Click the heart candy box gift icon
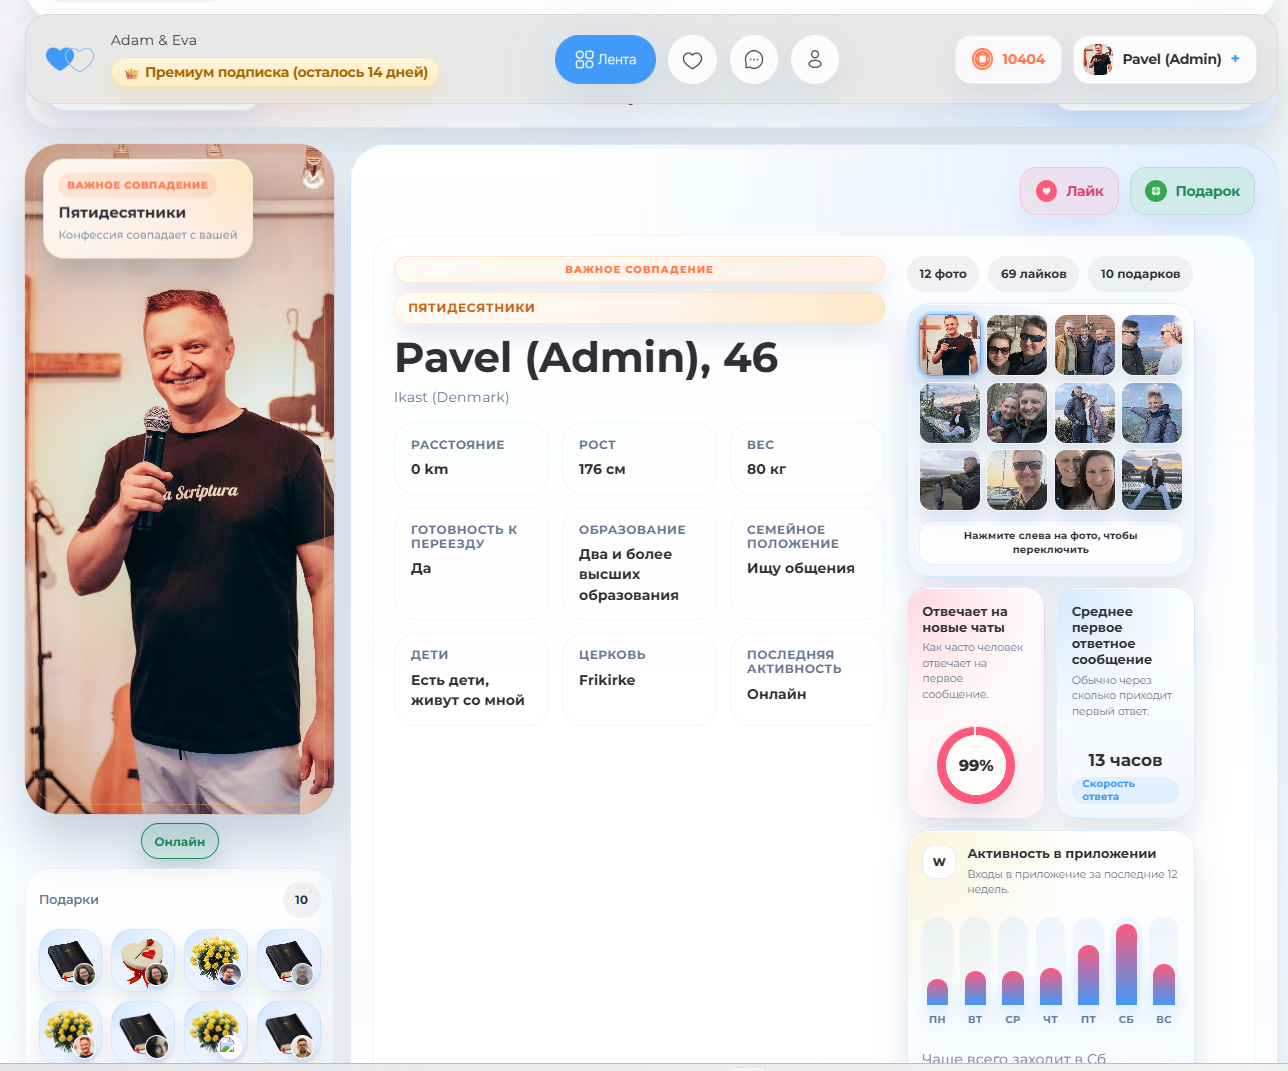The height and width of the screenshot is (1071, 1288). 143,960
